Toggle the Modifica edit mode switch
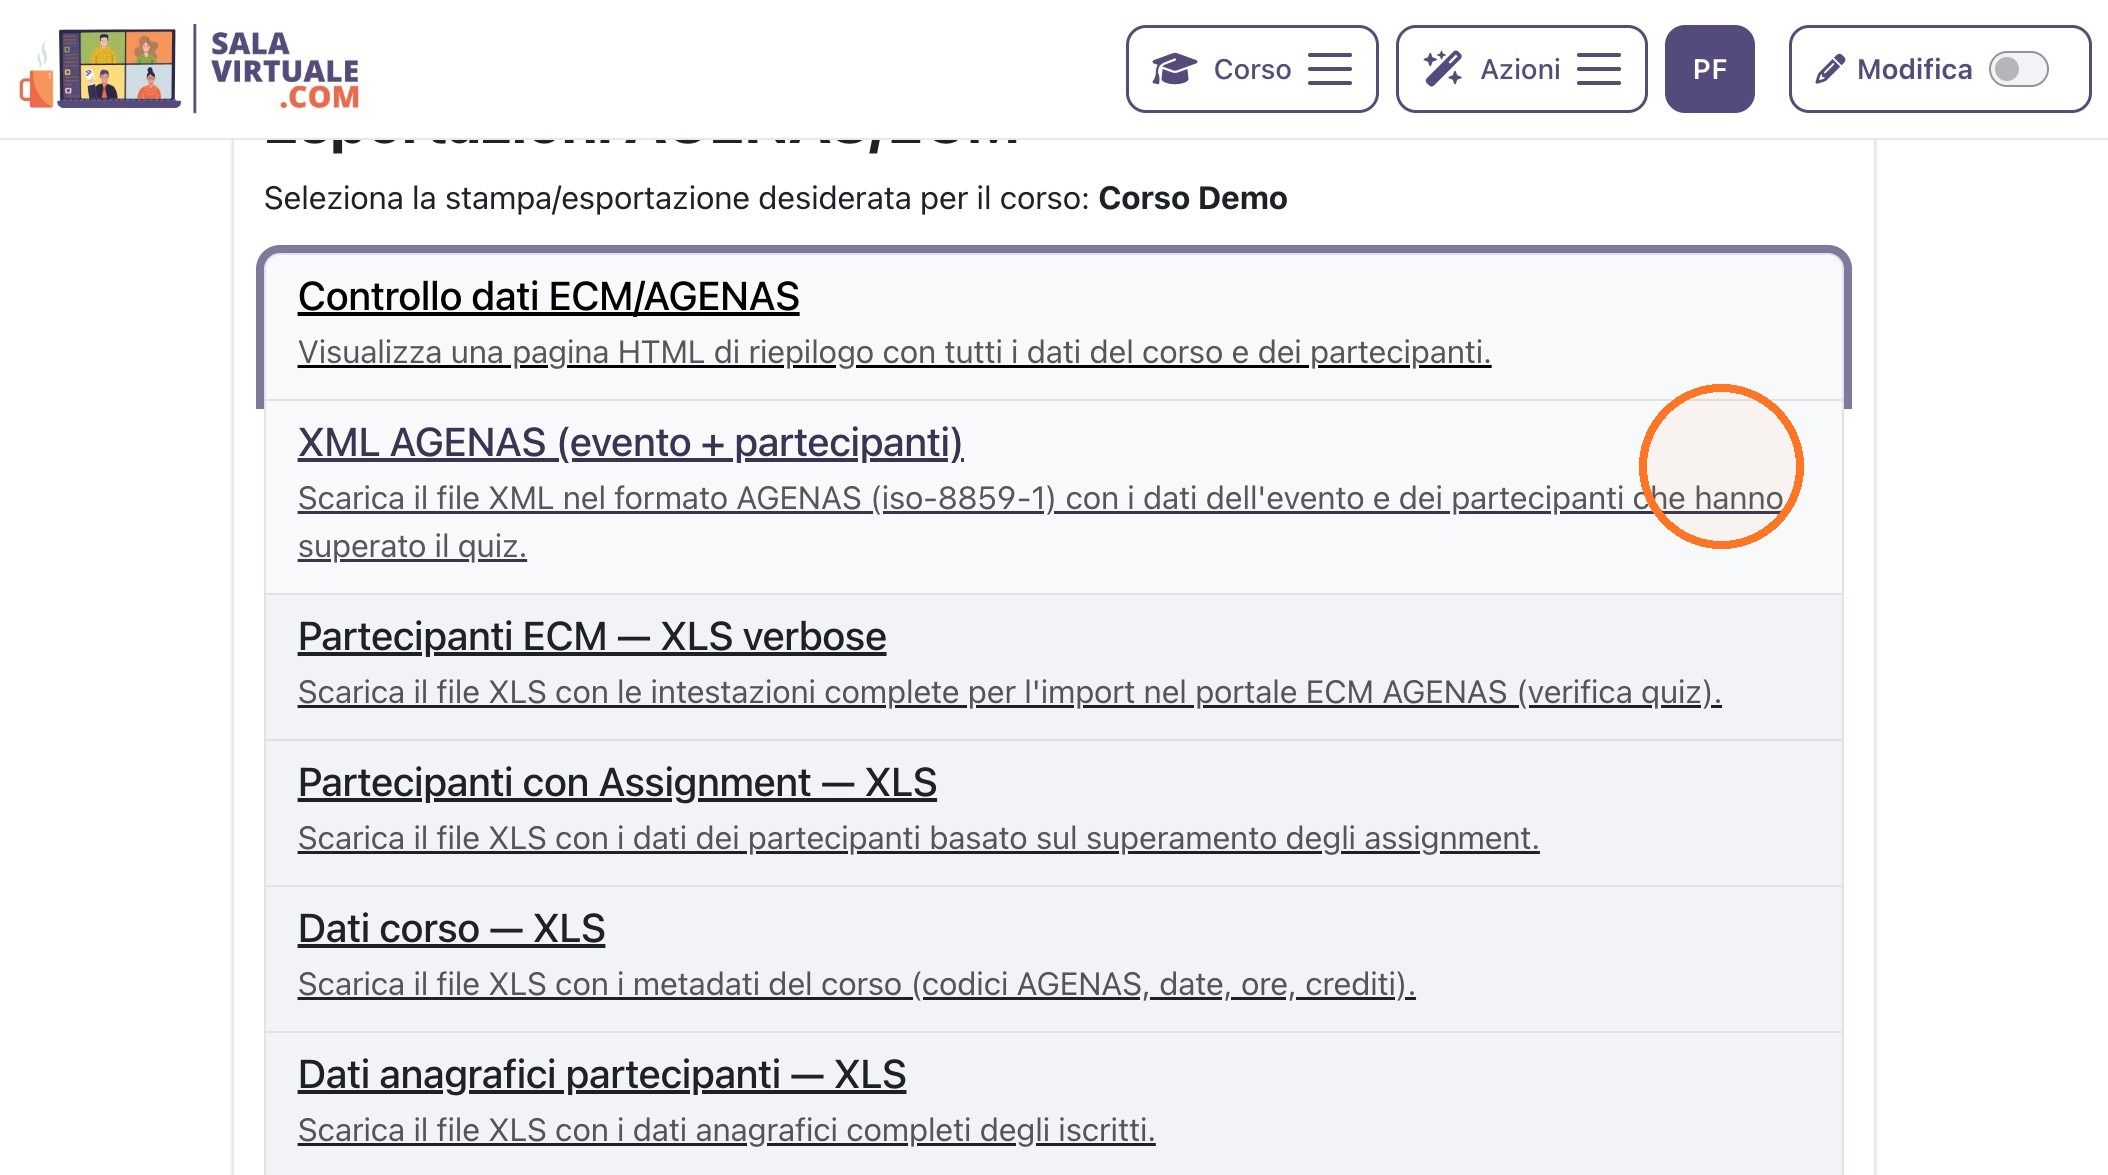 pos(2018,69)
